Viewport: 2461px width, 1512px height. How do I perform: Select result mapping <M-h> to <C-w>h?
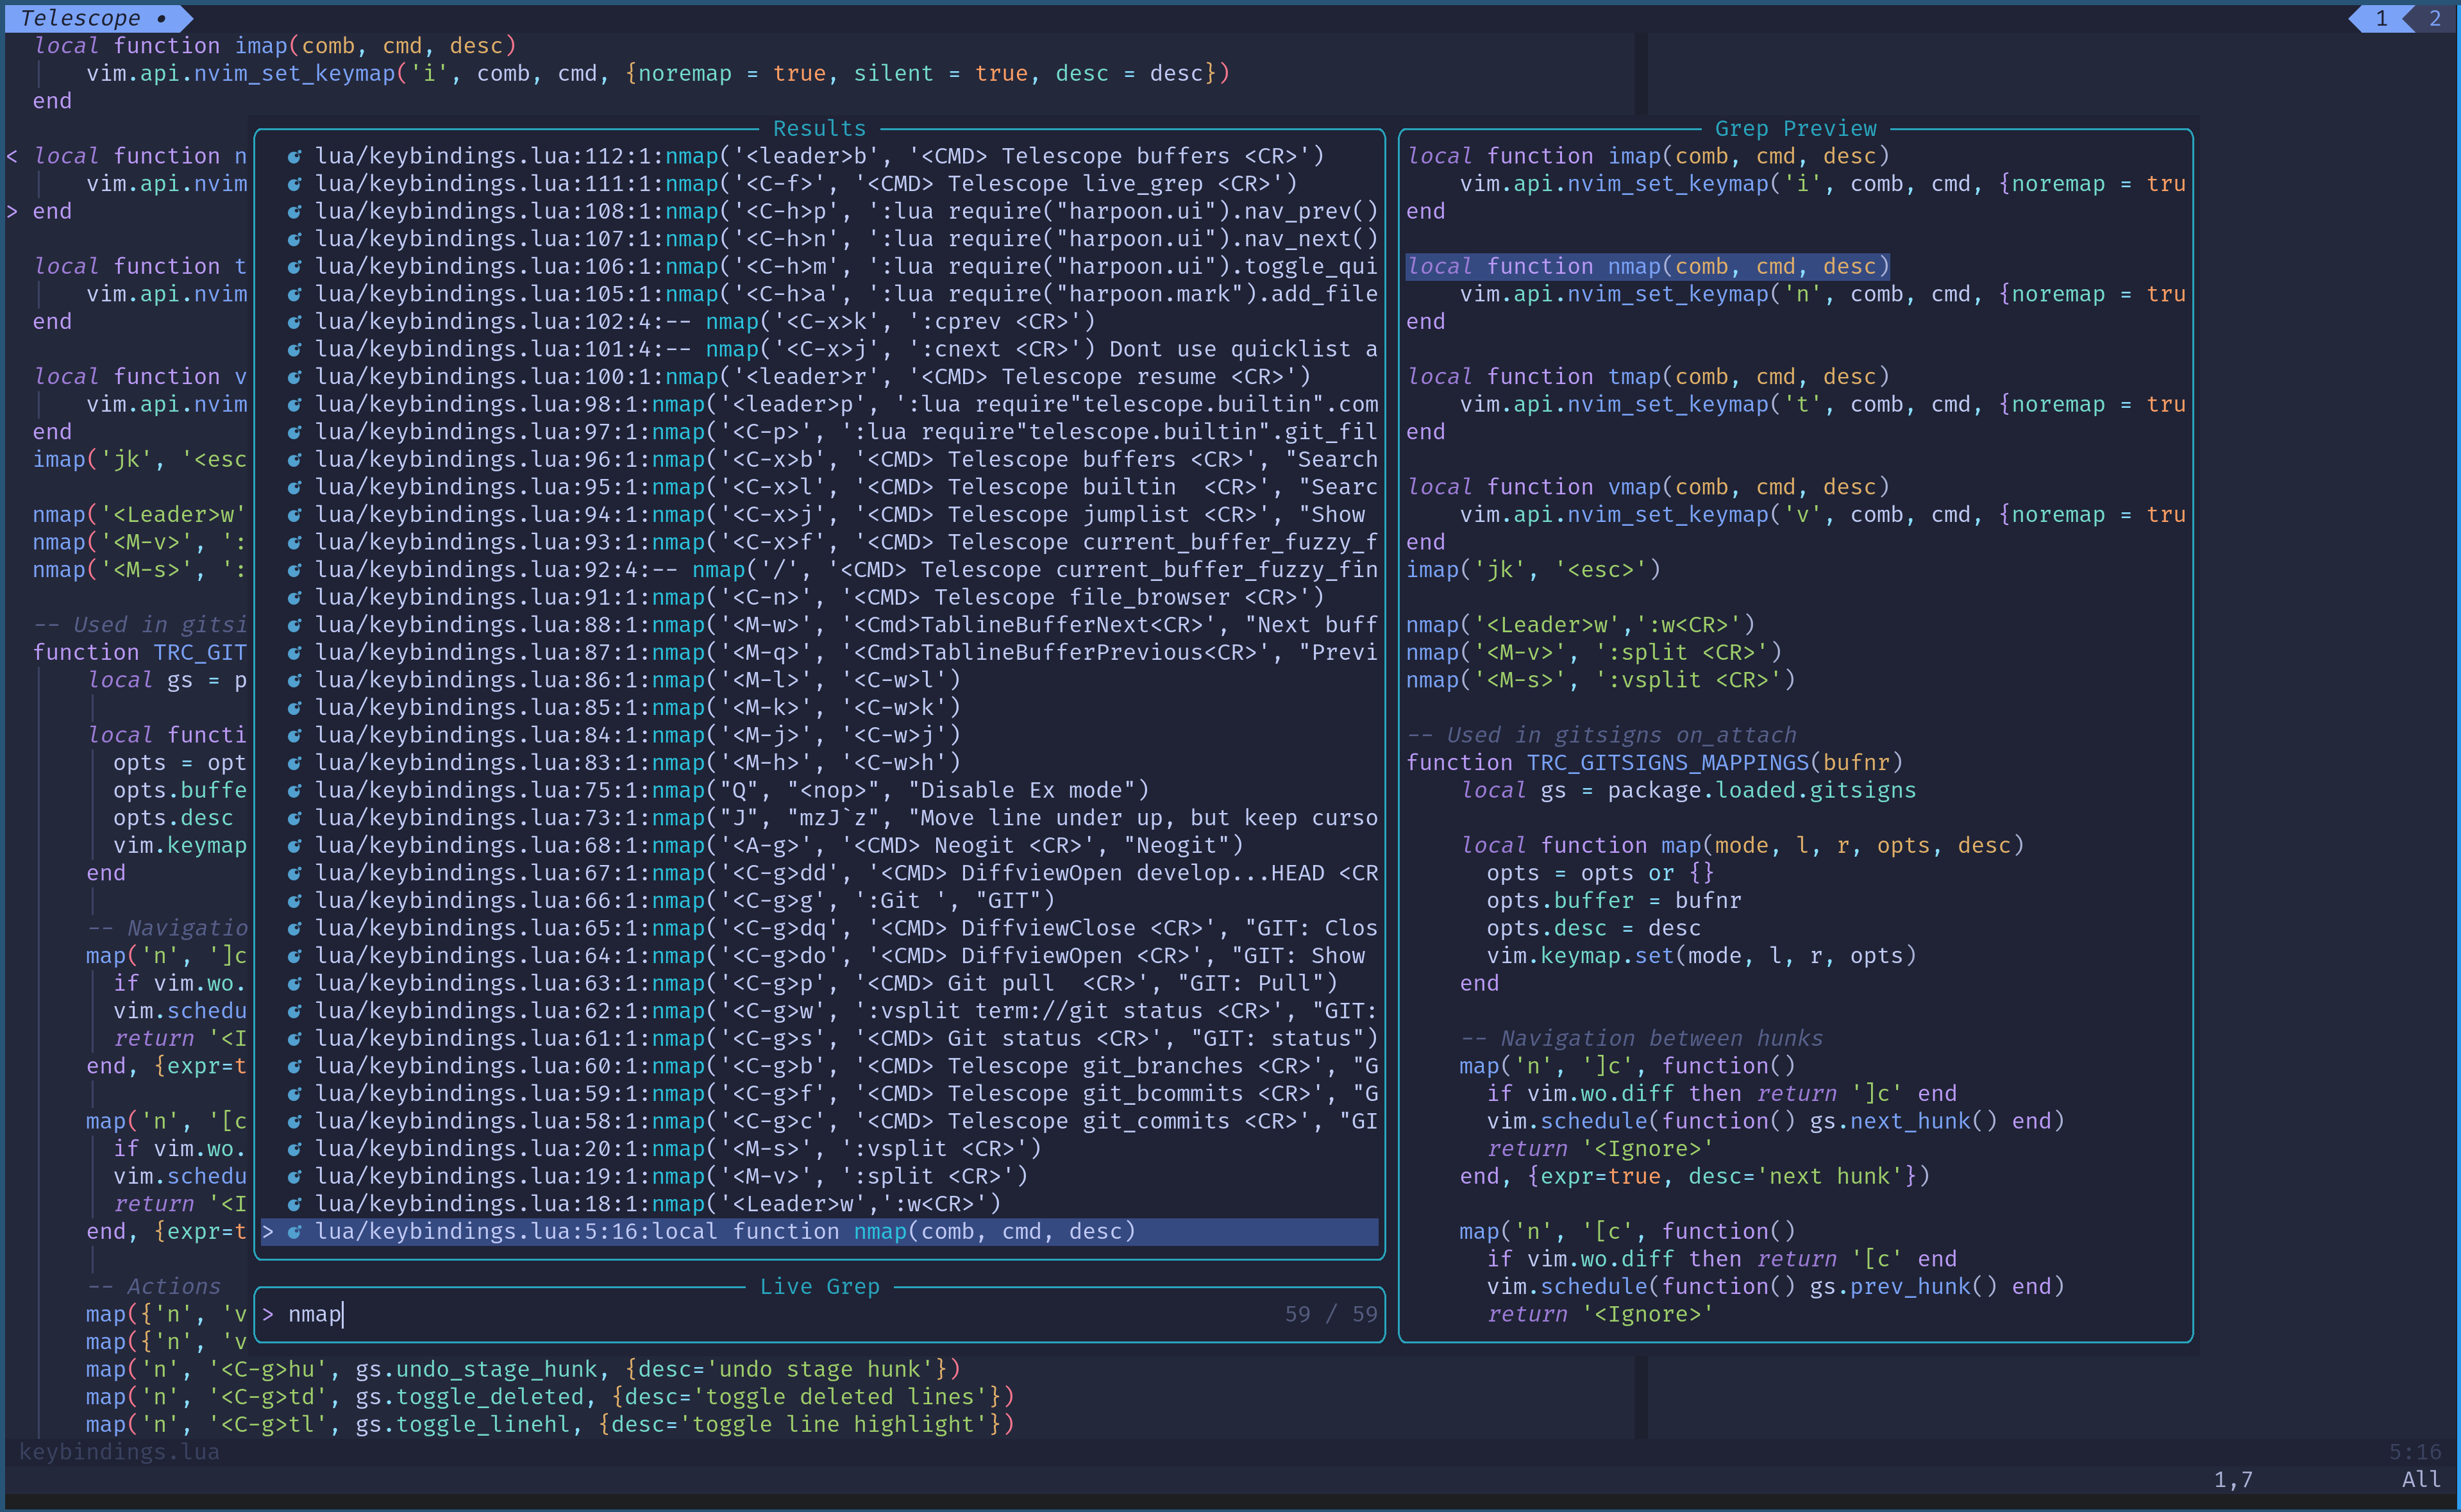pos(820,763)
